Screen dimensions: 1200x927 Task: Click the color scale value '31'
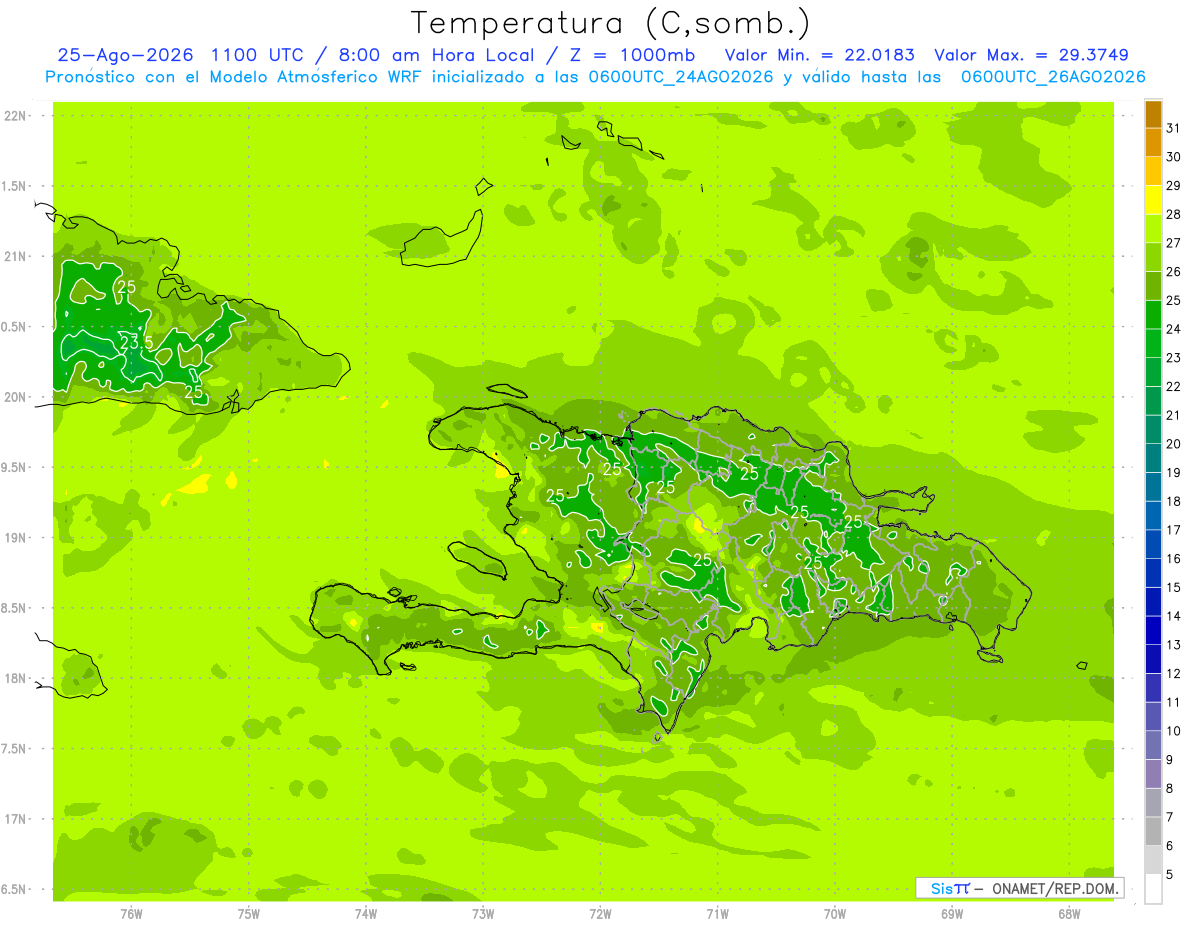point(1174,128)
